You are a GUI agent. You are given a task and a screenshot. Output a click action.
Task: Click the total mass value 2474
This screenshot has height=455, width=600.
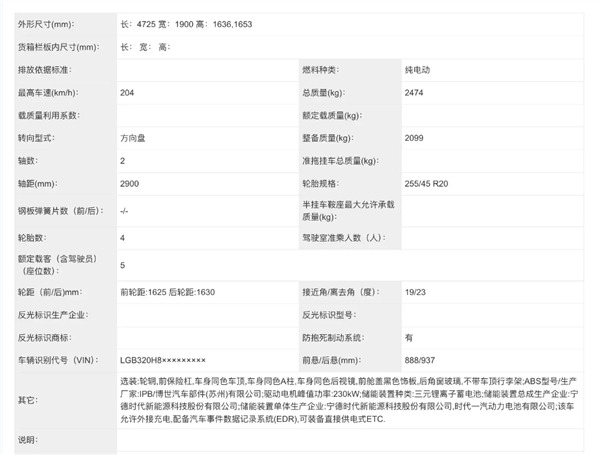click(x=414, y=93)
